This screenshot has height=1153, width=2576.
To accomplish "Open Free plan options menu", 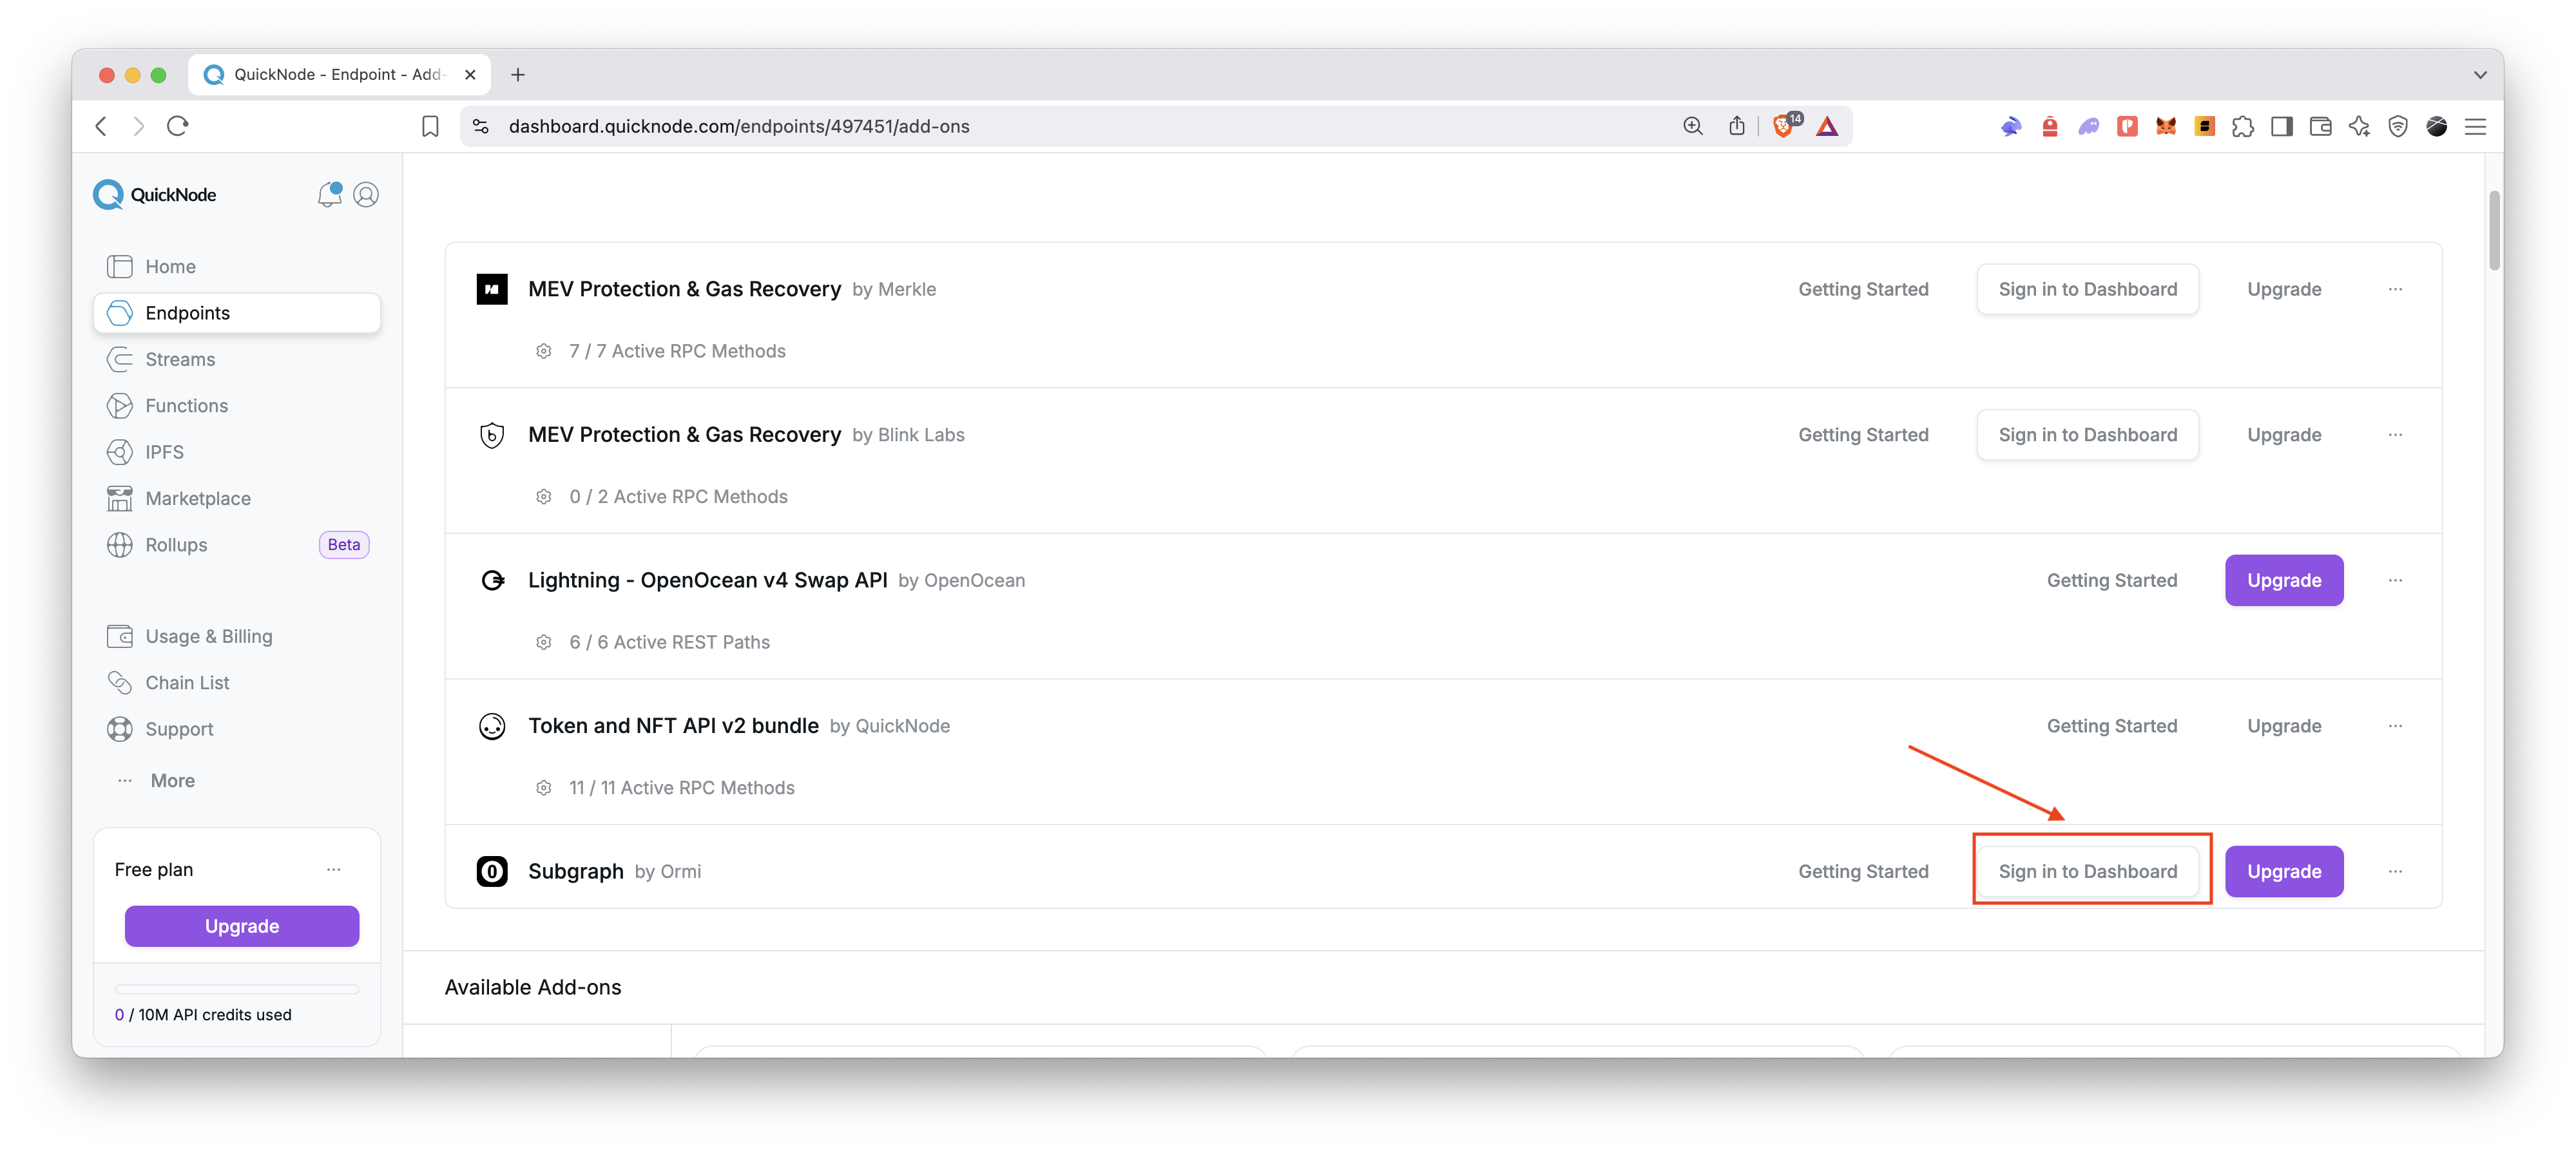I will pos(334,869).
